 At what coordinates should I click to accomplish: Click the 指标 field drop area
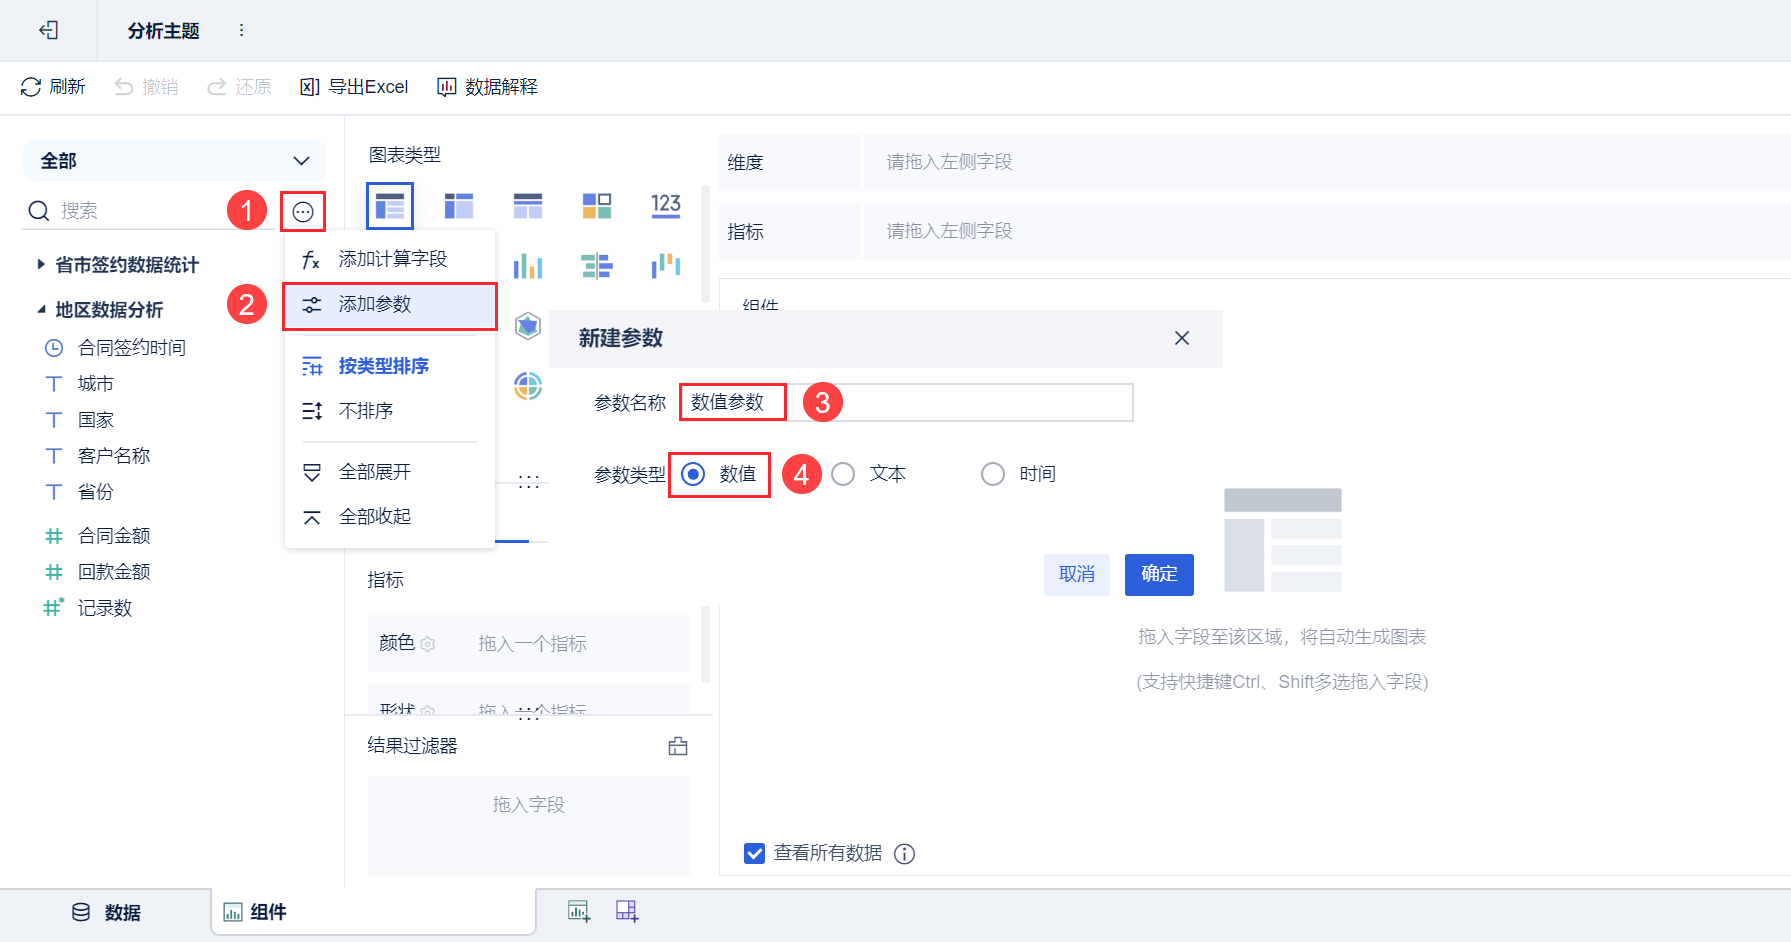(x=1326, y=231)
